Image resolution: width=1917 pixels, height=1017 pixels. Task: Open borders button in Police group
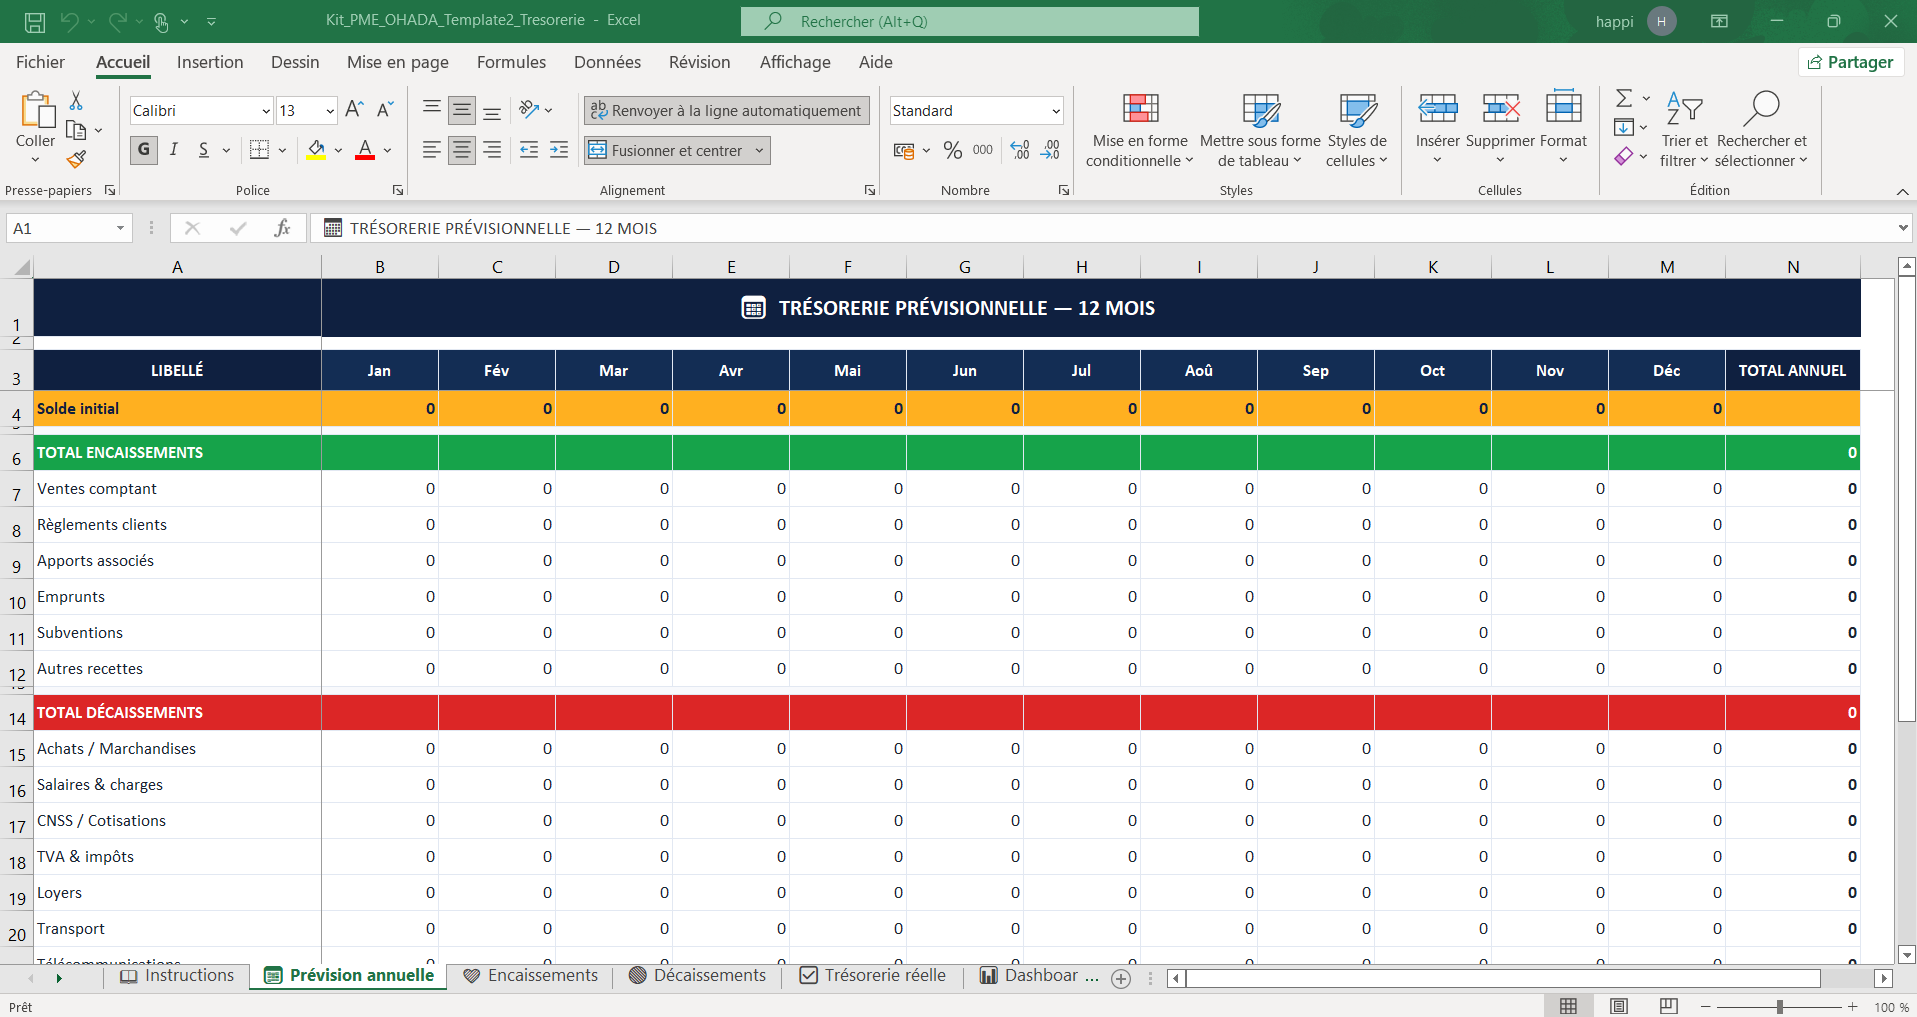pos(260,150)
